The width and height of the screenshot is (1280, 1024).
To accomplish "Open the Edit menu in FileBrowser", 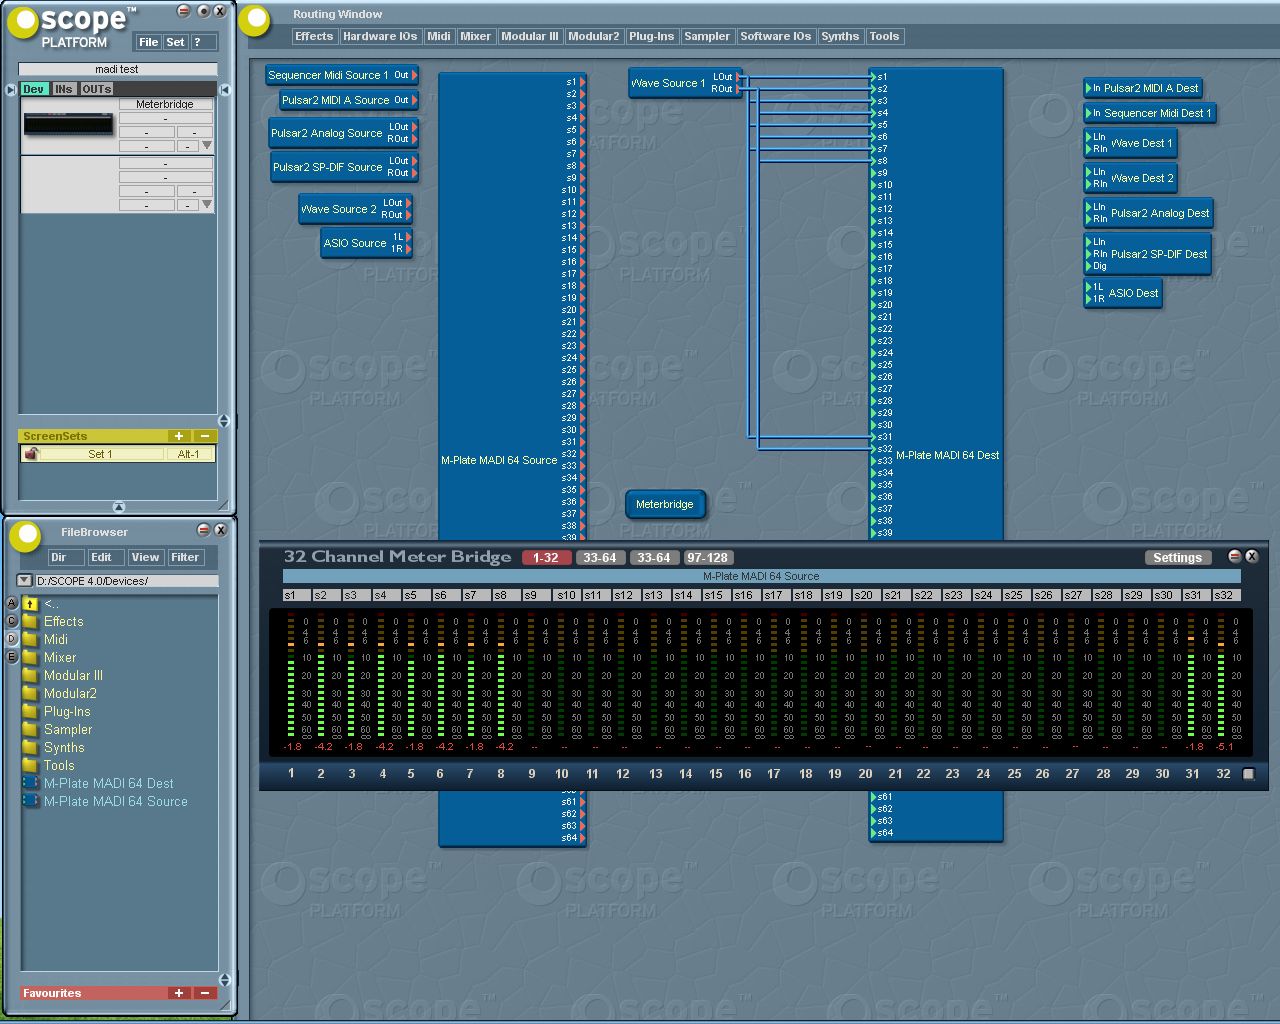I will click(105, 557).
